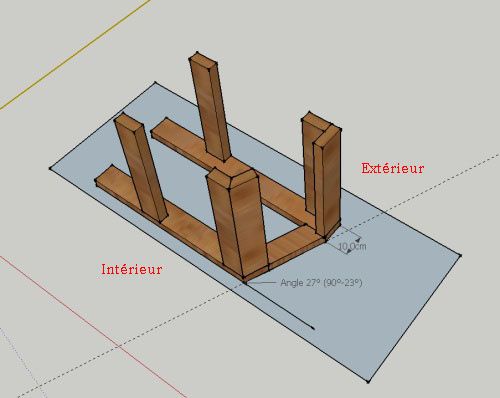The width and height of the screenshot is (500, 398).
Task: Click the red Extérieur text label
Action: click(x=393, y=168)
